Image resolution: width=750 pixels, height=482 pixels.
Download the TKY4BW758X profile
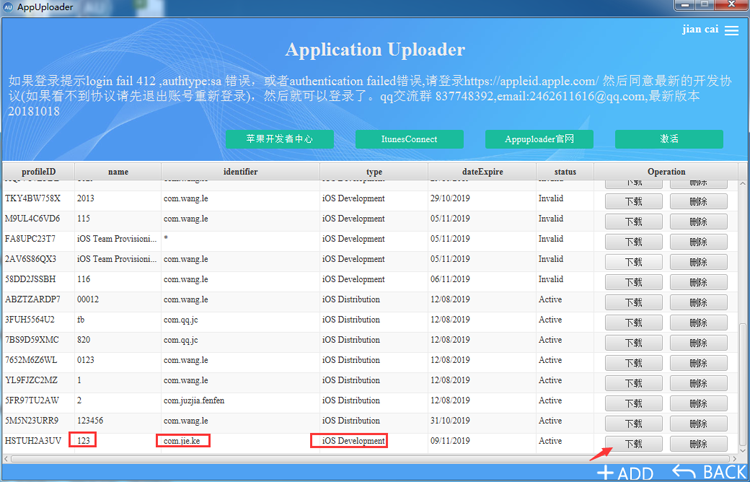pyautogui.click(x=633, y=201)
